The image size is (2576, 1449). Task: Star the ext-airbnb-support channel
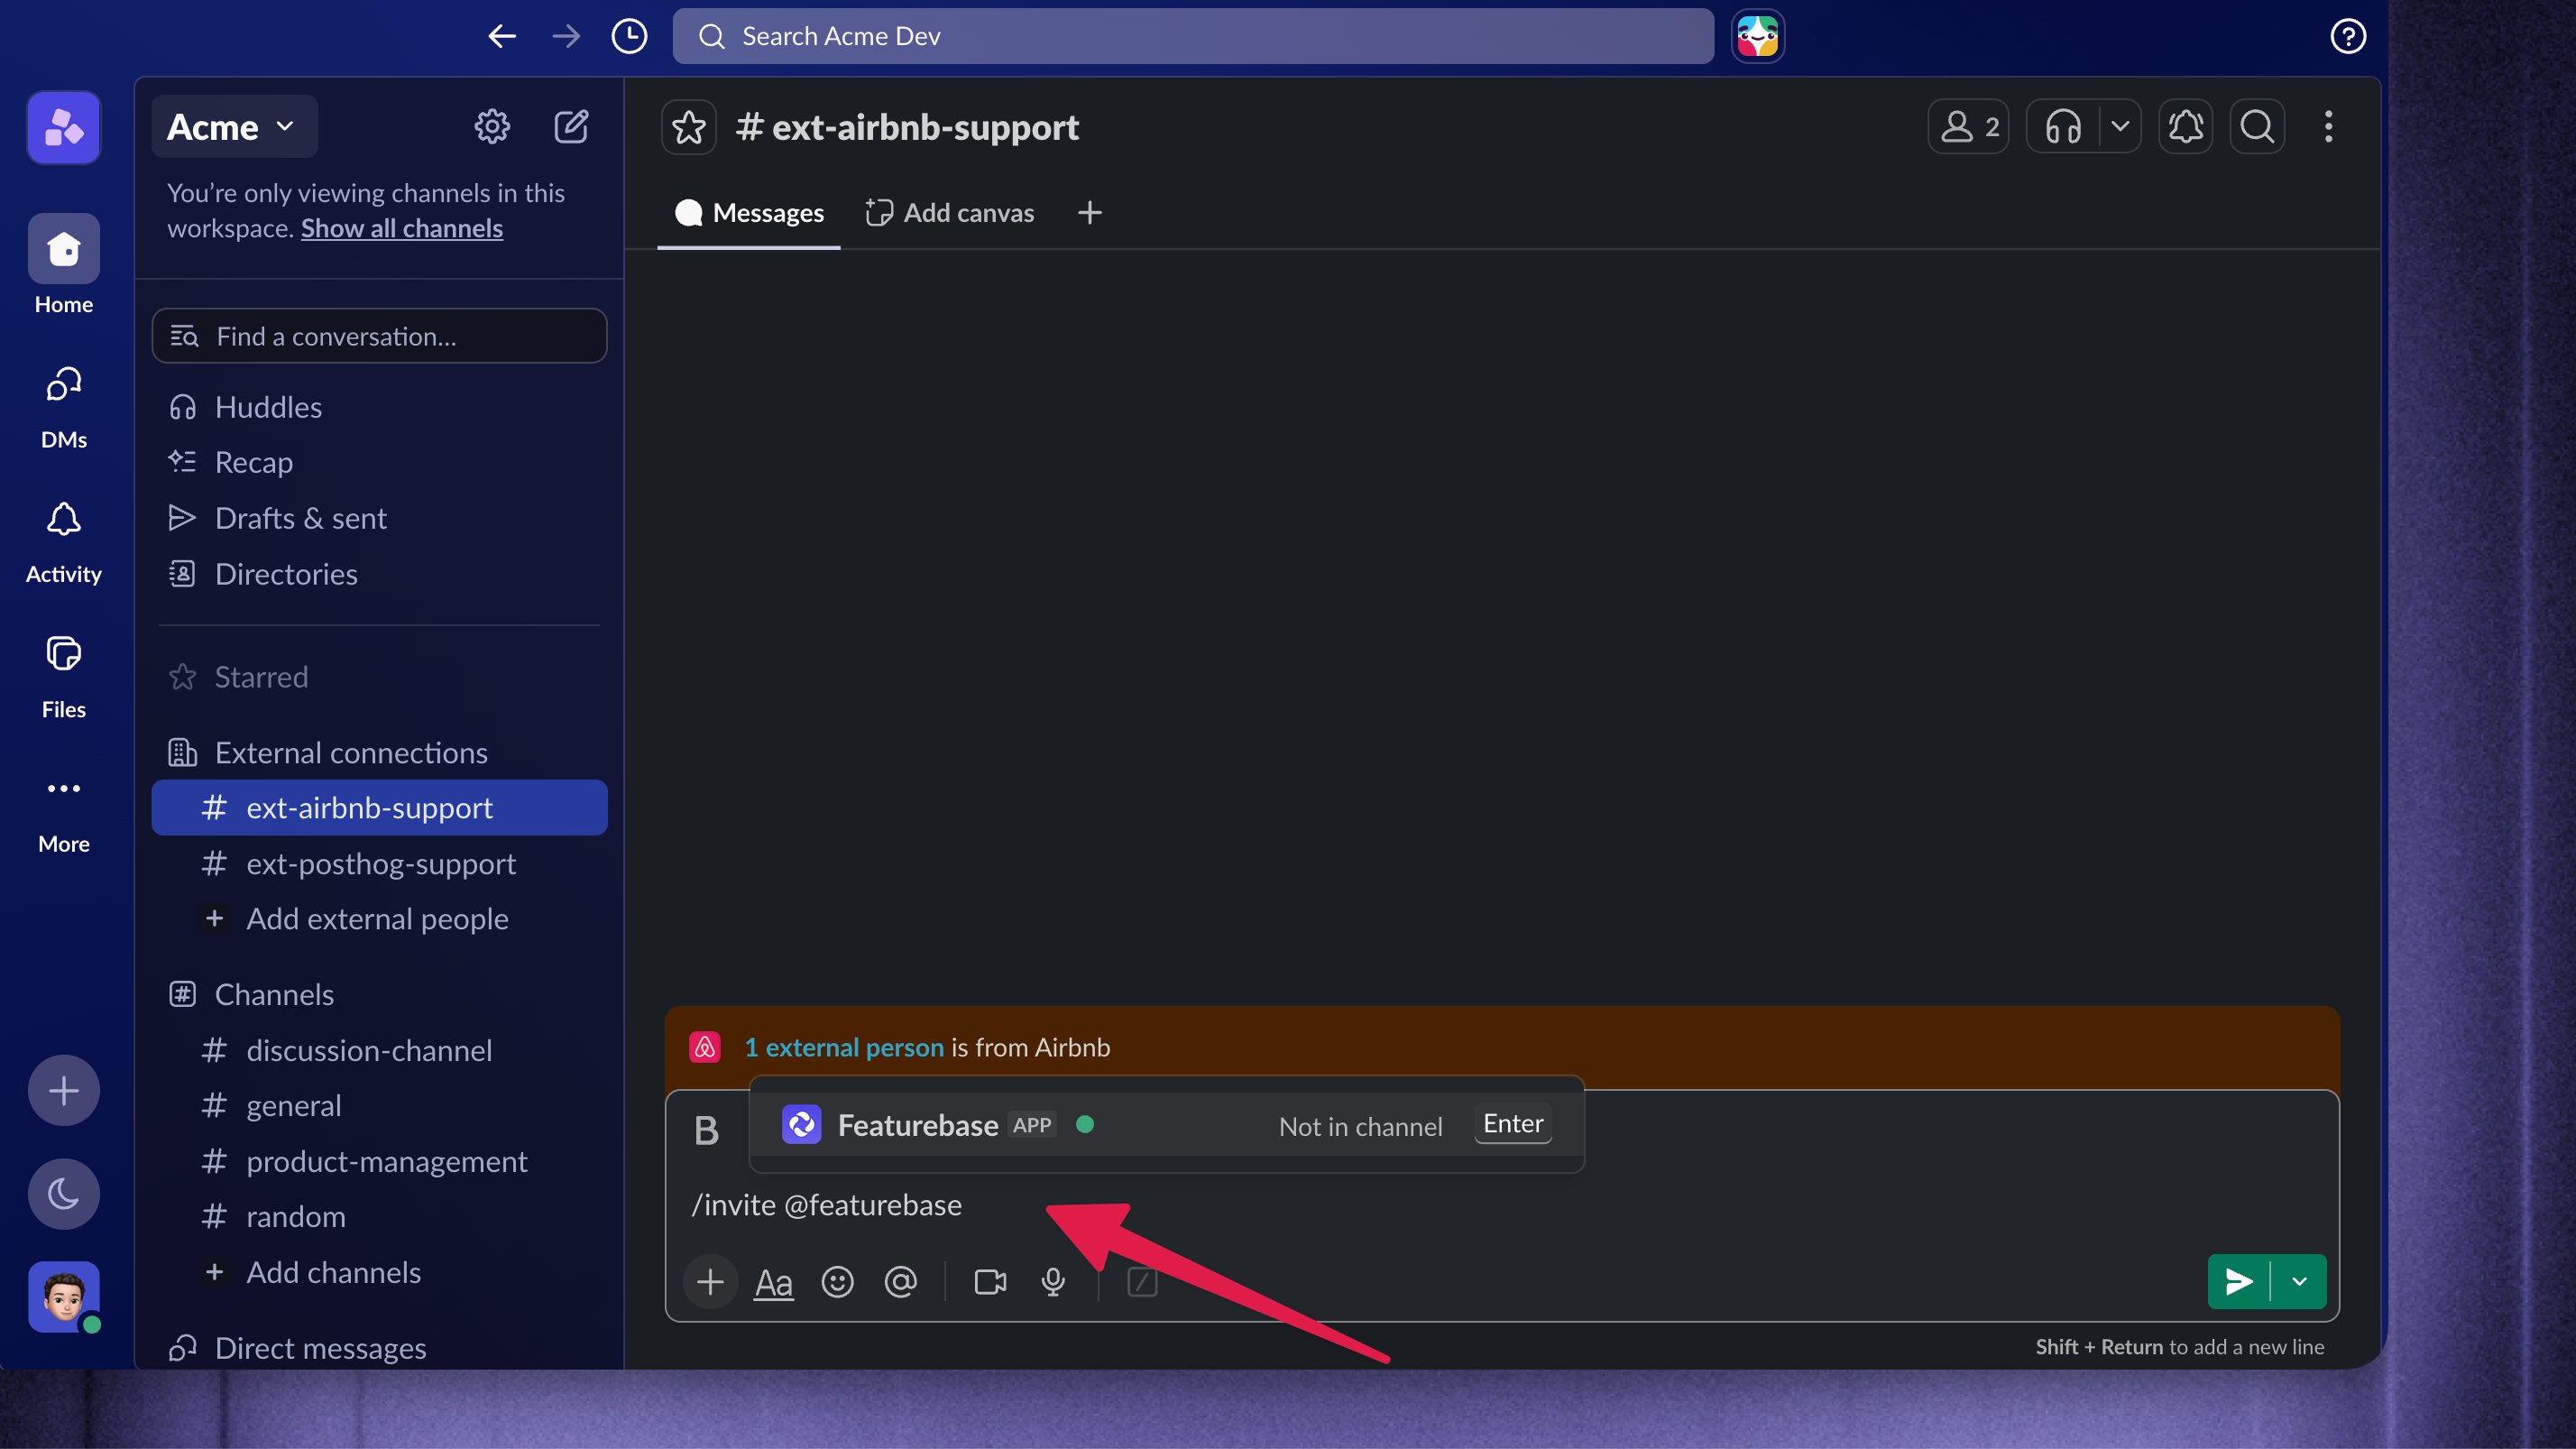[x=689, y=127]
